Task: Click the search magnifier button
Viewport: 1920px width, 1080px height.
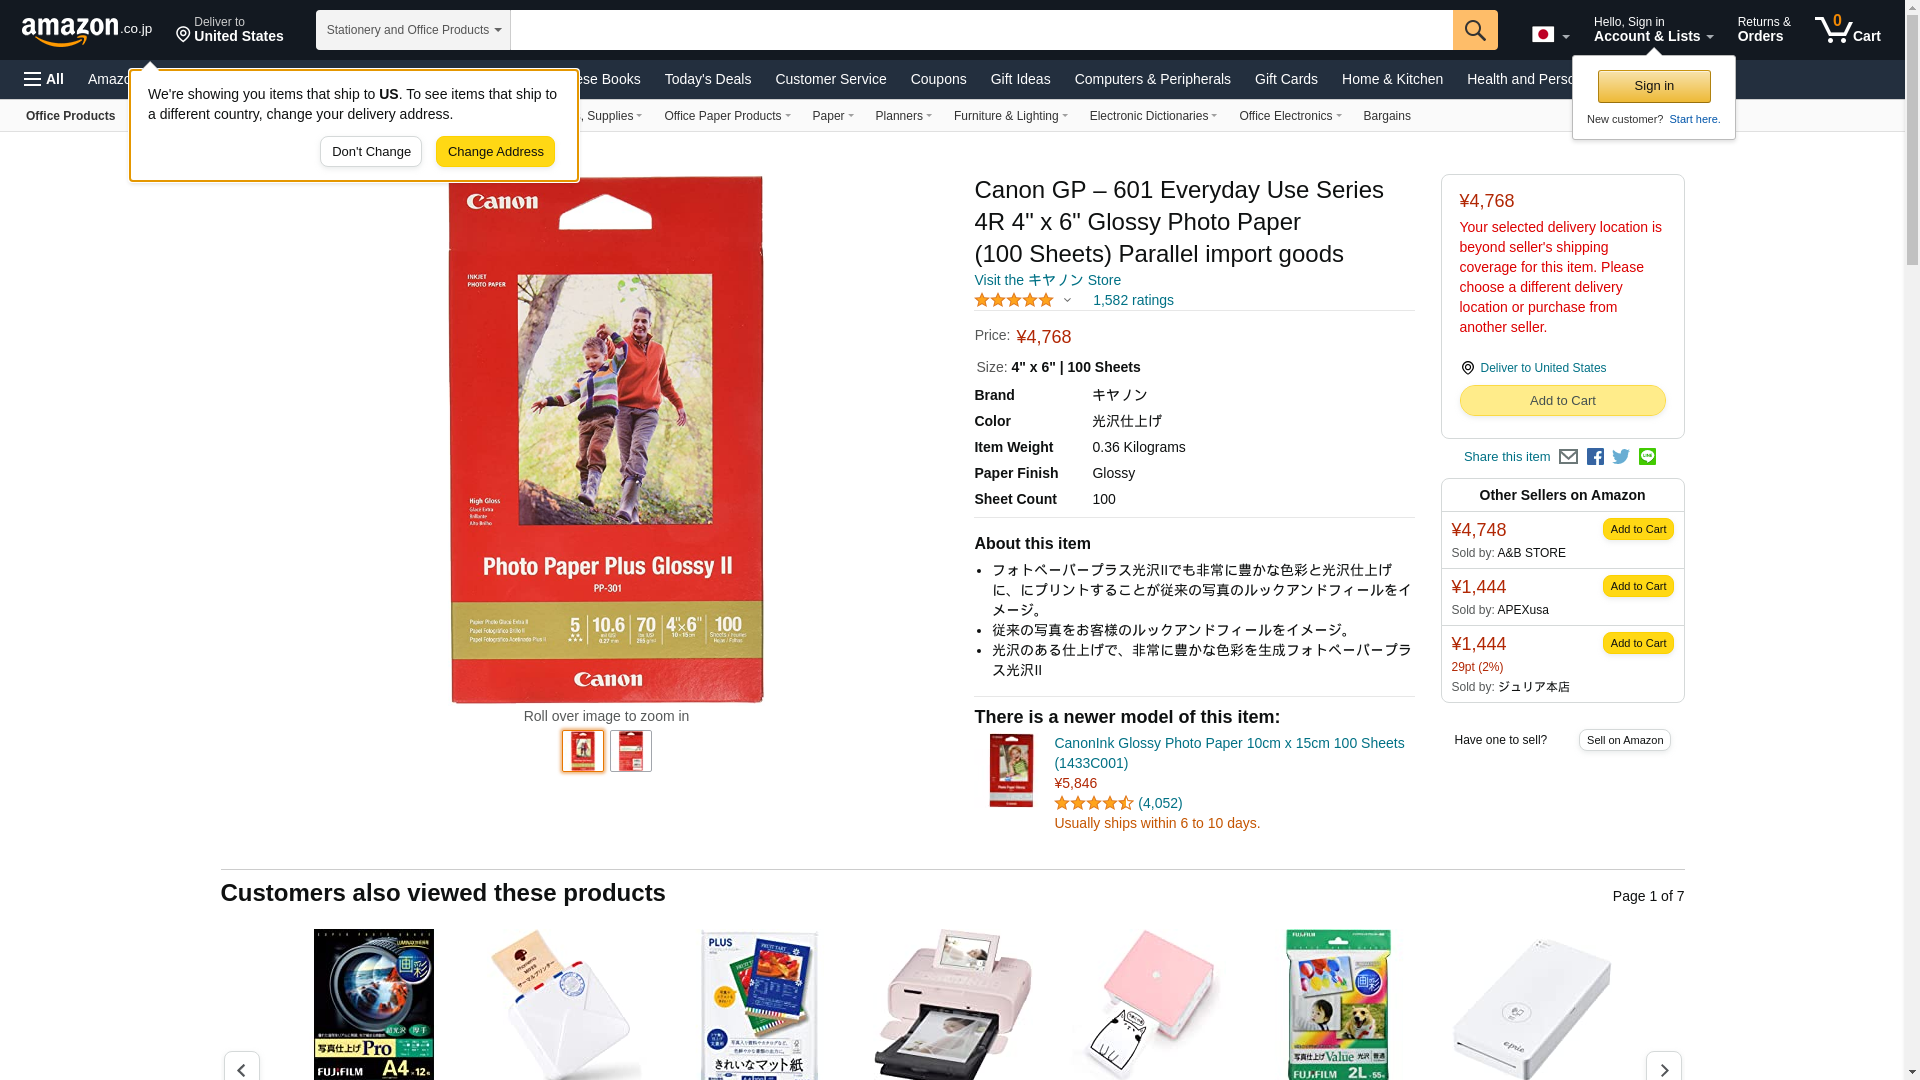Action: [x=1475, y=30]
